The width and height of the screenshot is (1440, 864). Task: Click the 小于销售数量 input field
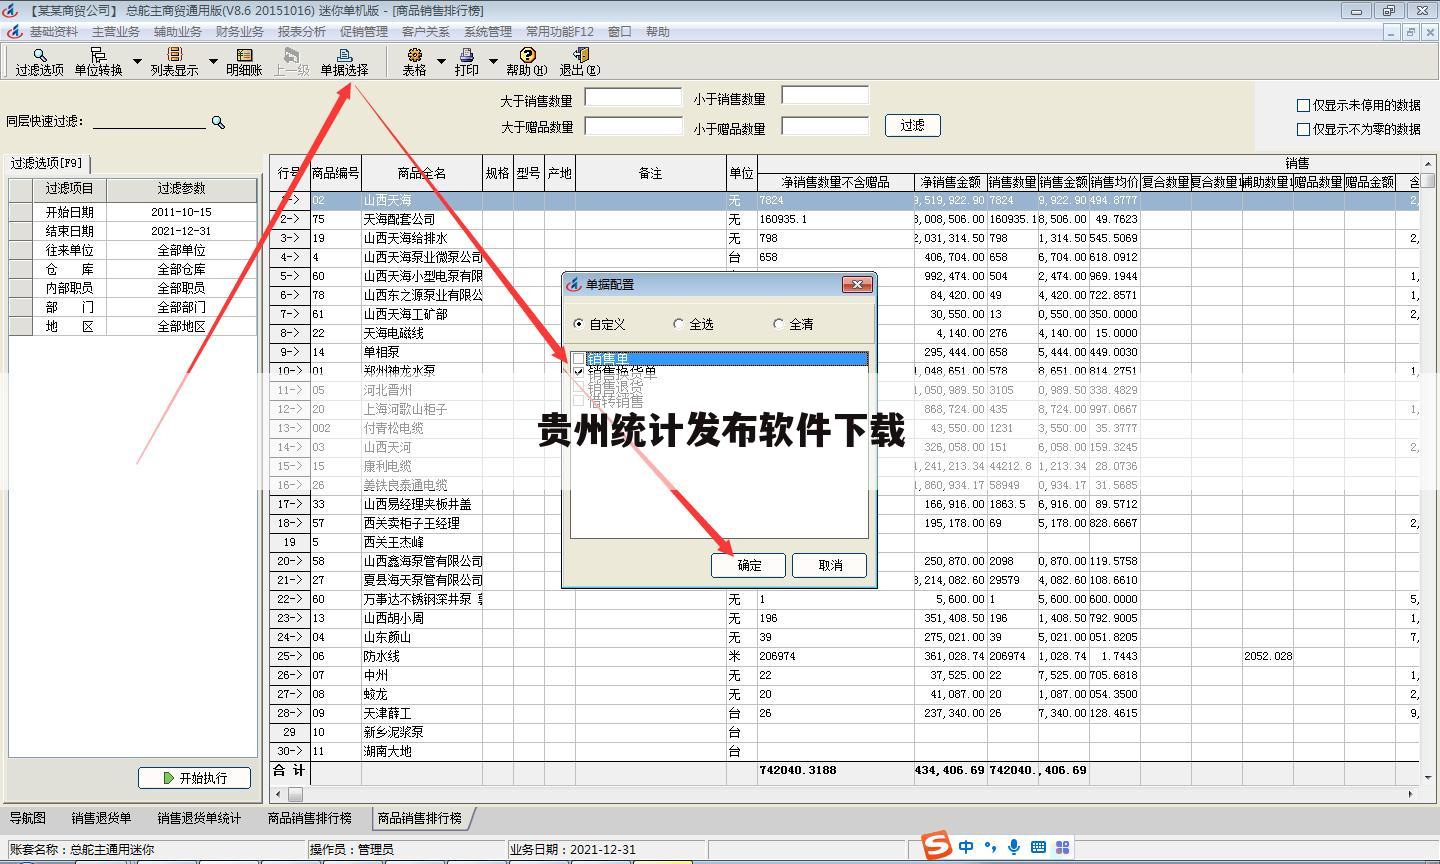pos(825,96)
